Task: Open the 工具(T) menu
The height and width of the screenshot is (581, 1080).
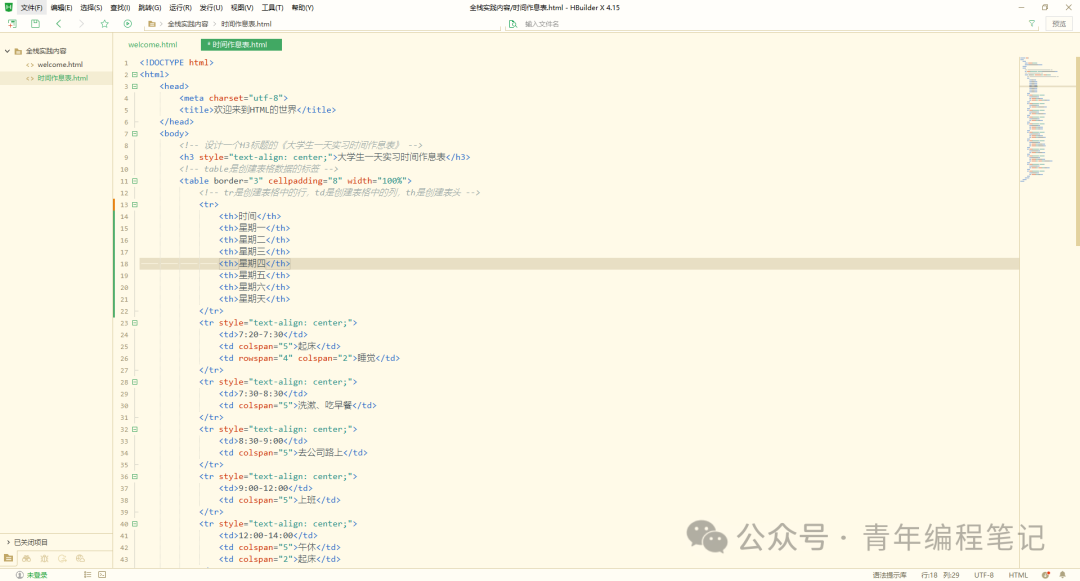Action: point(272,8)
